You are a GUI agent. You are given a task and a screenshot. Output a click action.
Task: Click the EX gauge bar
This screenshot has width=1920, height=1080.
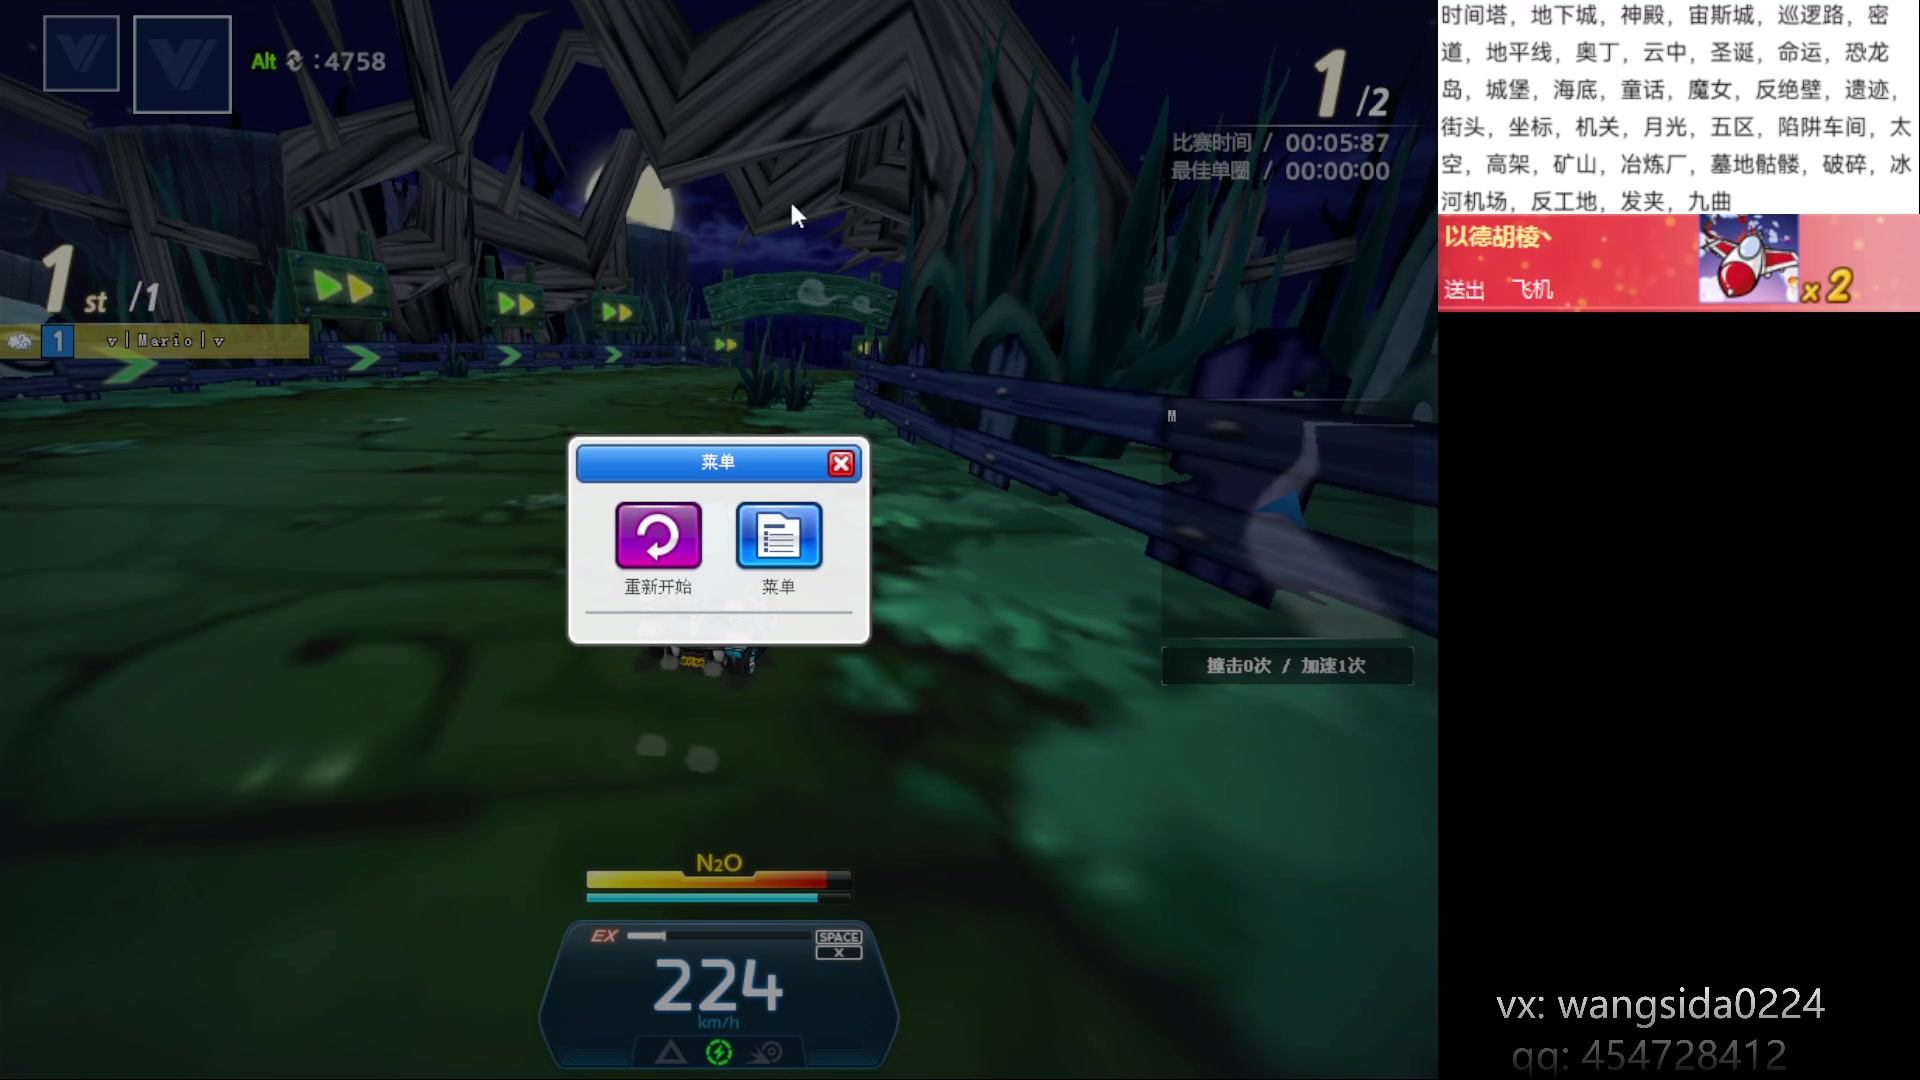pos(720,936)
